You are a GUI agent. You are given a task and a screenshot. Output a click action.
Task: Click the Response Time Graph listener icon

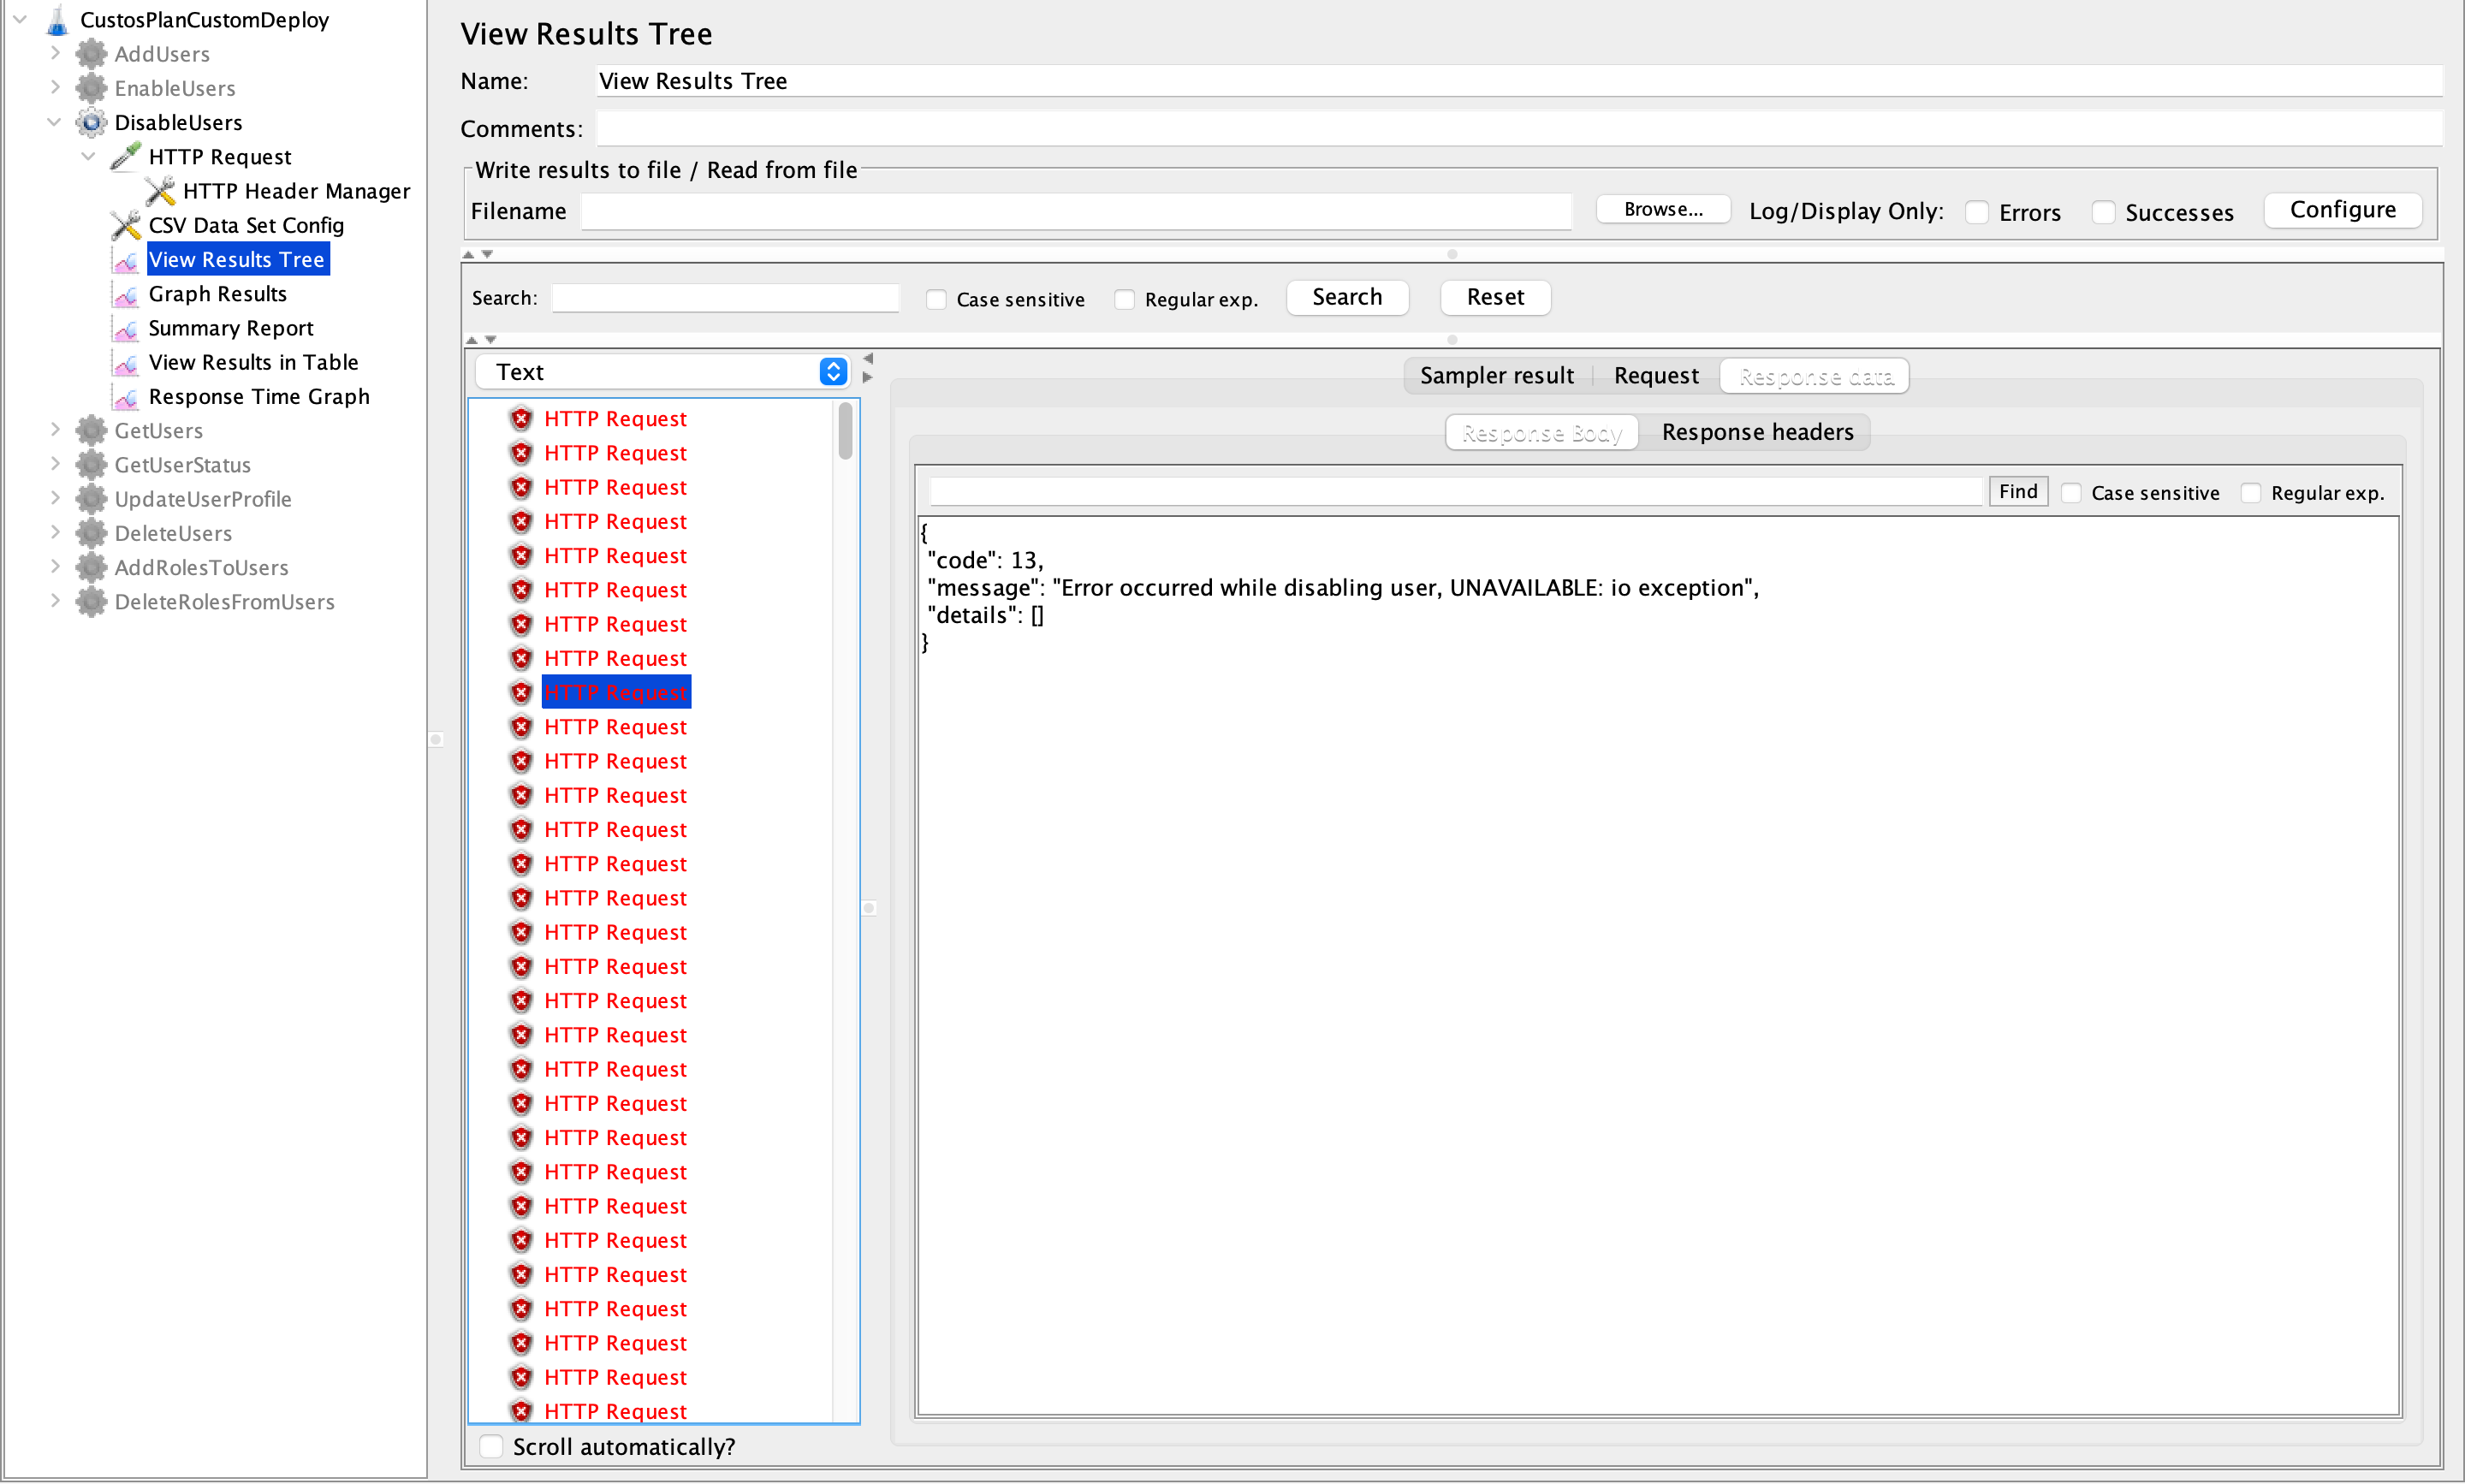pyautogui.click(x=126, y=398)
